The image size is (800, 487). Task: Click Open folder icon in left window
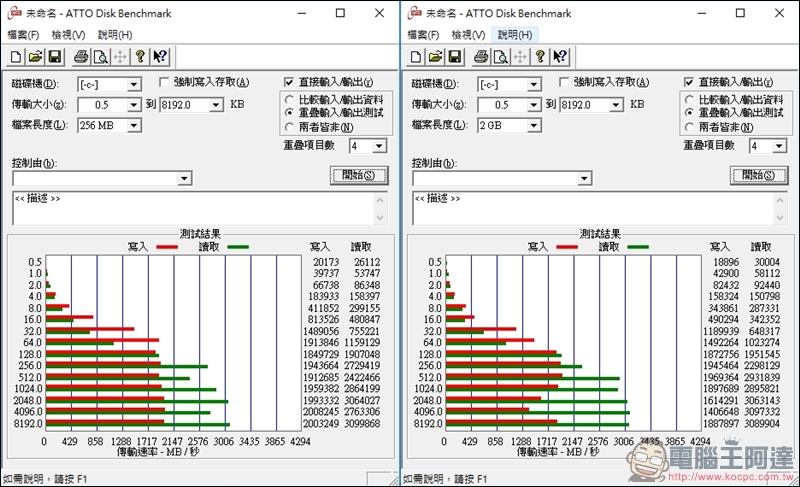click(x=35, y=57)
